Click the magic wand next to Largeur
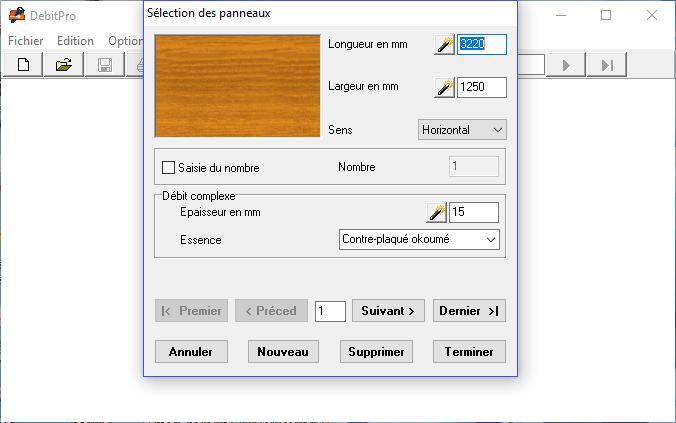 pyautogui.click(x=444, y=88)
